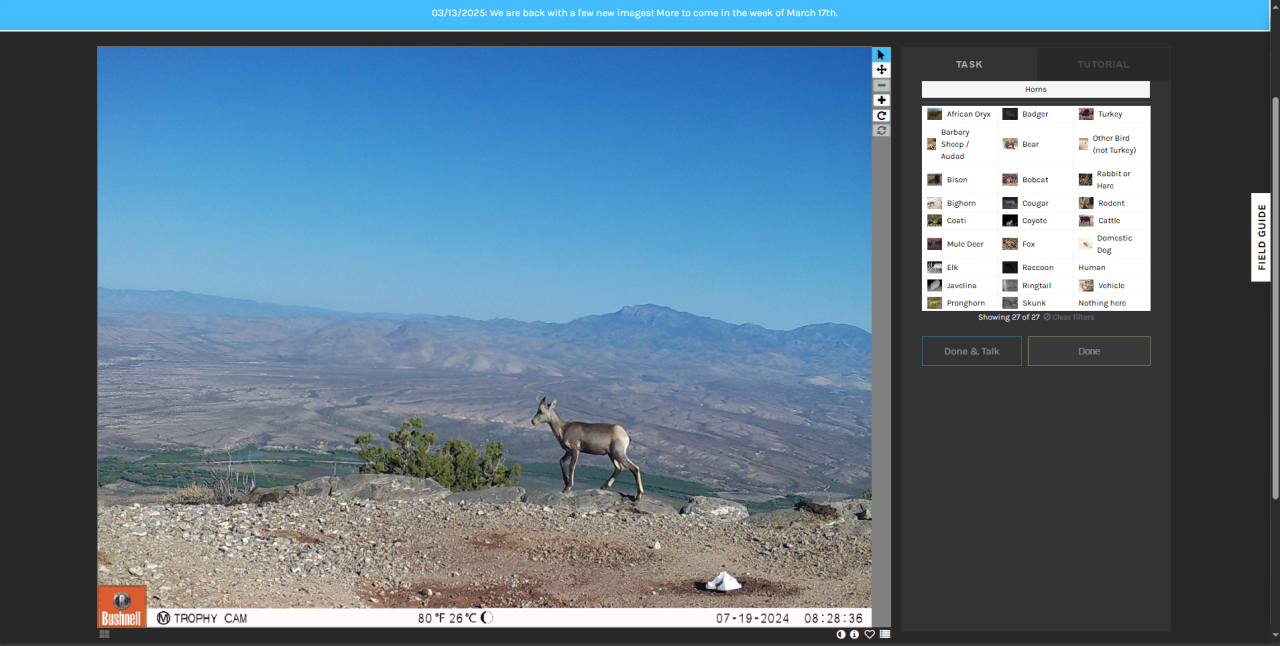
Task: Select Coati in the species list
Action: pyautogui.click(x=960, y=220)
